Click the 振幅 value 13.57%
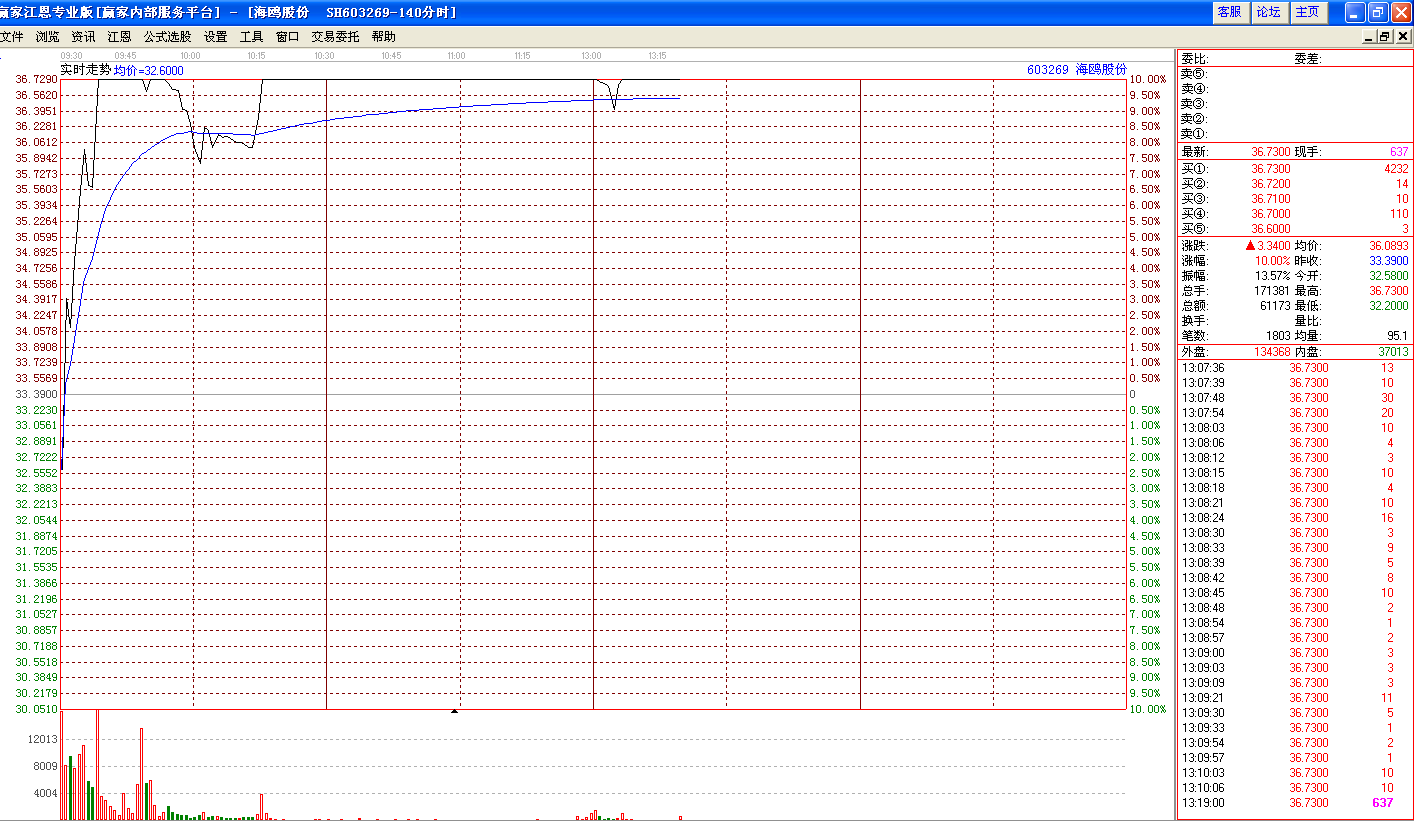Screen dimensions: 1414x821 point(1273,276)
